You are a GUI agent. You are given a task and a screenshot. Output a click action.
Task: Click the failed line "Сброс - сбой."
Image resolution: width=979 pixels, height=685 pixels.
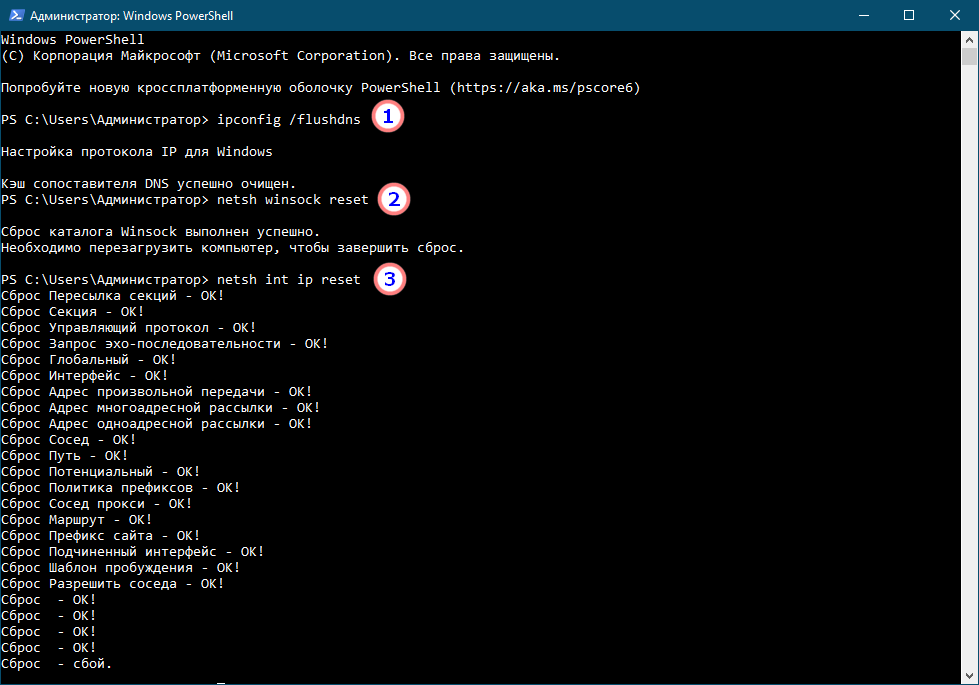coord(57,664)
